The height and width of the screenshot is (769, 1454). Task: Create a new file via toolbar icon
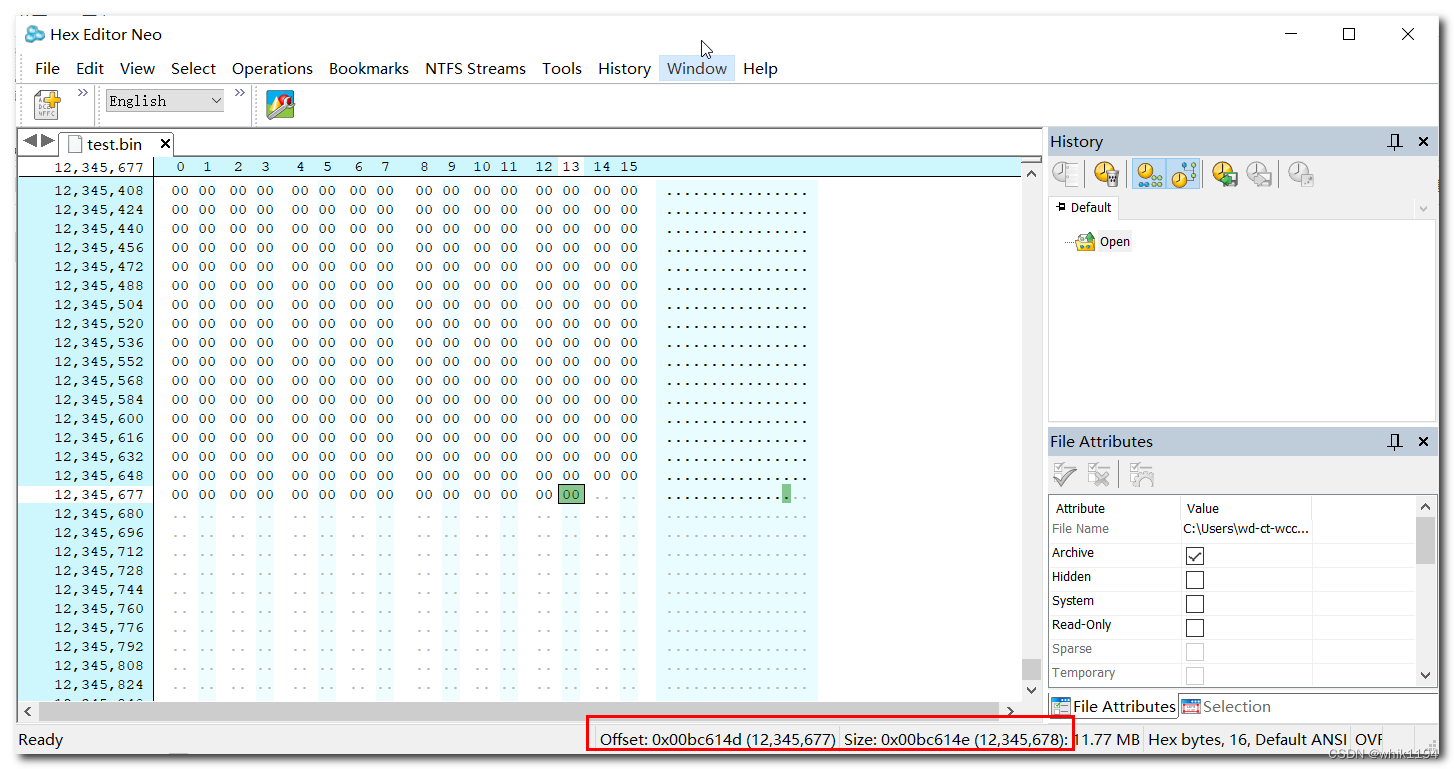[48, 103]
